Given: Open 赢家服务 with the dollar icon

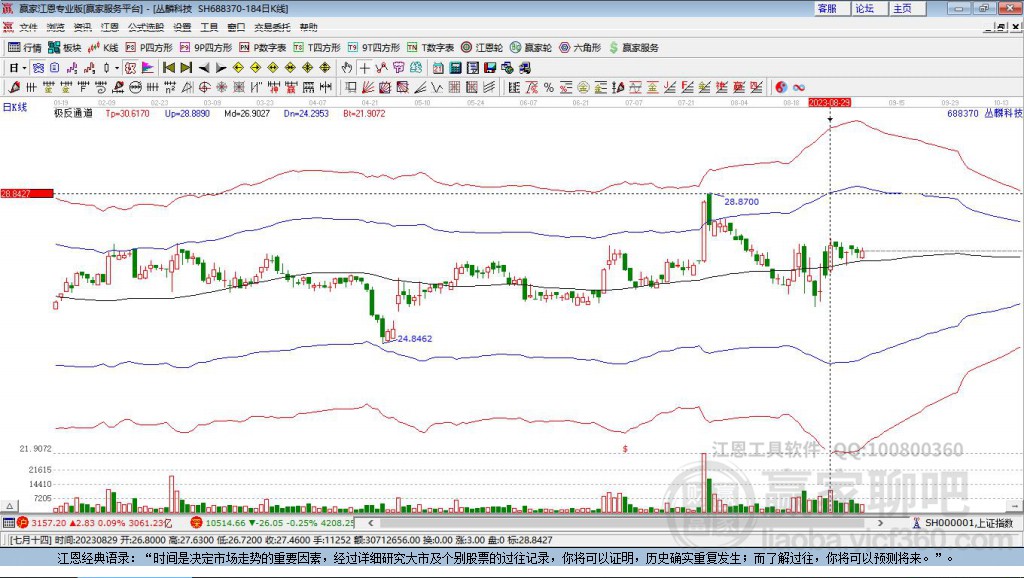Looking at the screenshot, I should tap(634, 48).
